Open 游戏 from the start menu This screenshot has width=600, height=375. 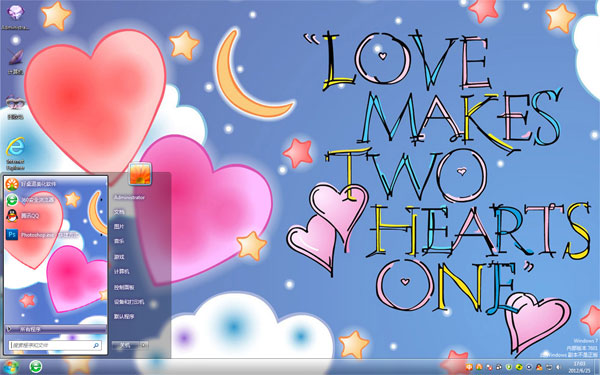[x=119, y=257]
